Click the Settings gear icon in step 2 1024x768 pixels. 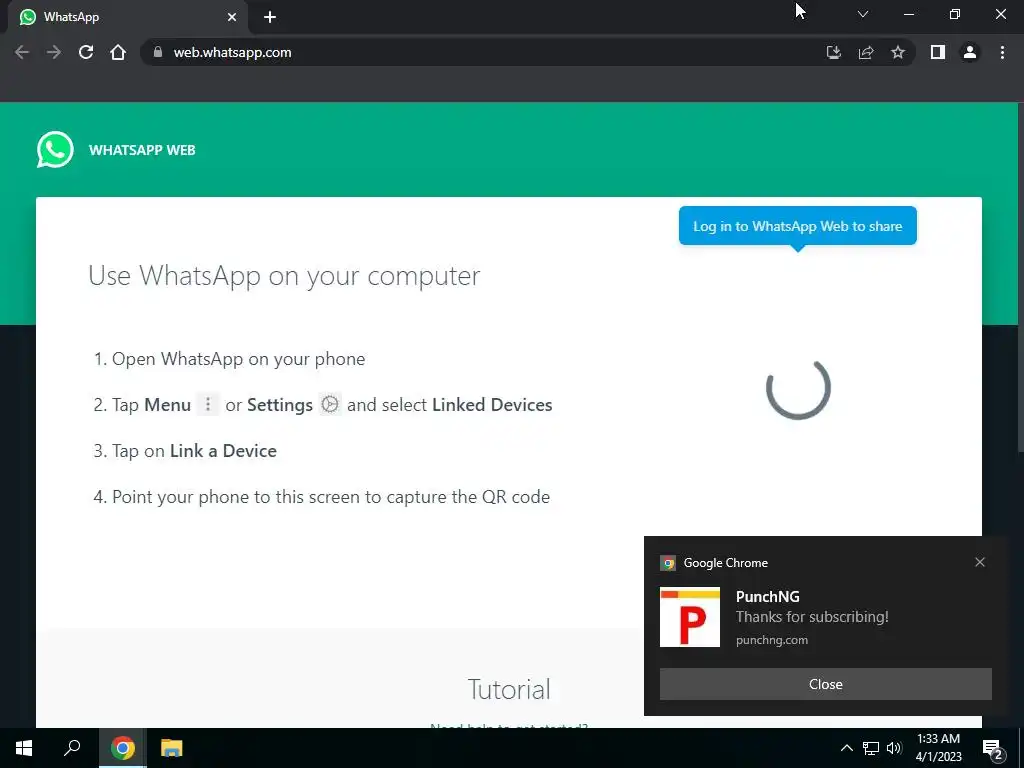(330, 404)
